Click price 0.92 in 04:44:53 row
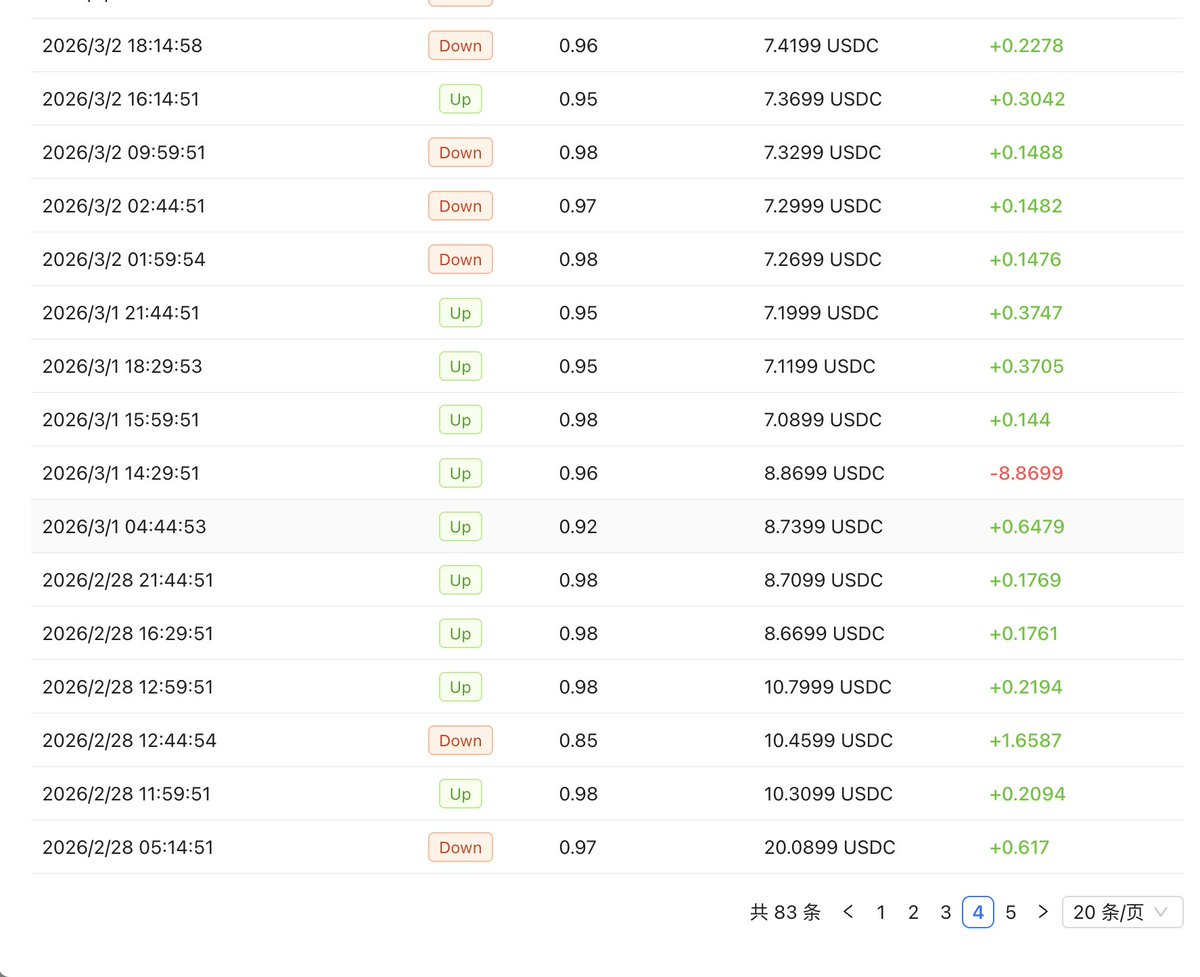Screen dimensions: 1200x977 point(578,526)
